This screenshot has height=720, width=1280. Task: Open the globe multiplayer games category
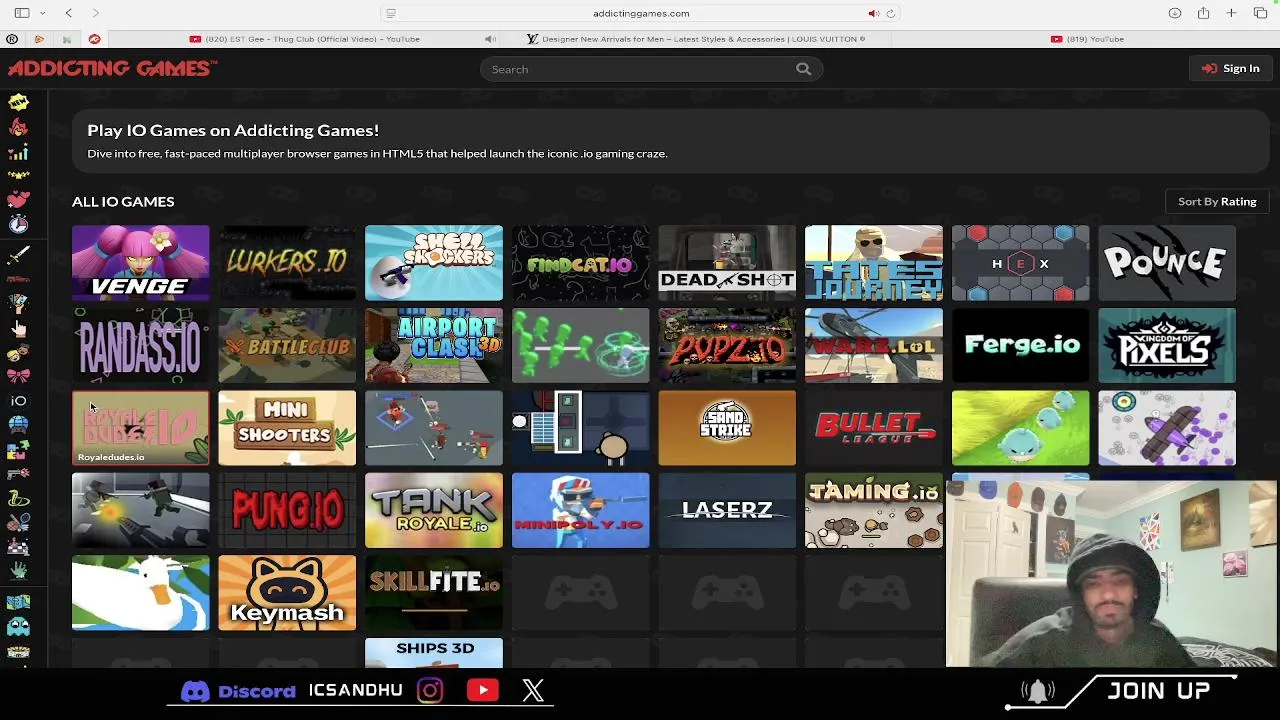[18, 424]
